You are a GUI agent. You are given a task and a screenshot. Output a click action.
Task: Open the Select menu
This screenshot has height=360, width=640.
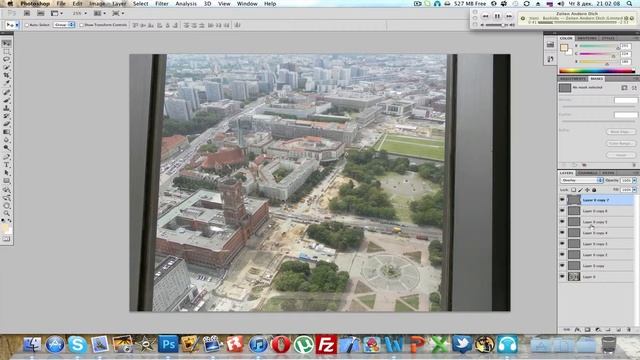click(x=140, y=4)
